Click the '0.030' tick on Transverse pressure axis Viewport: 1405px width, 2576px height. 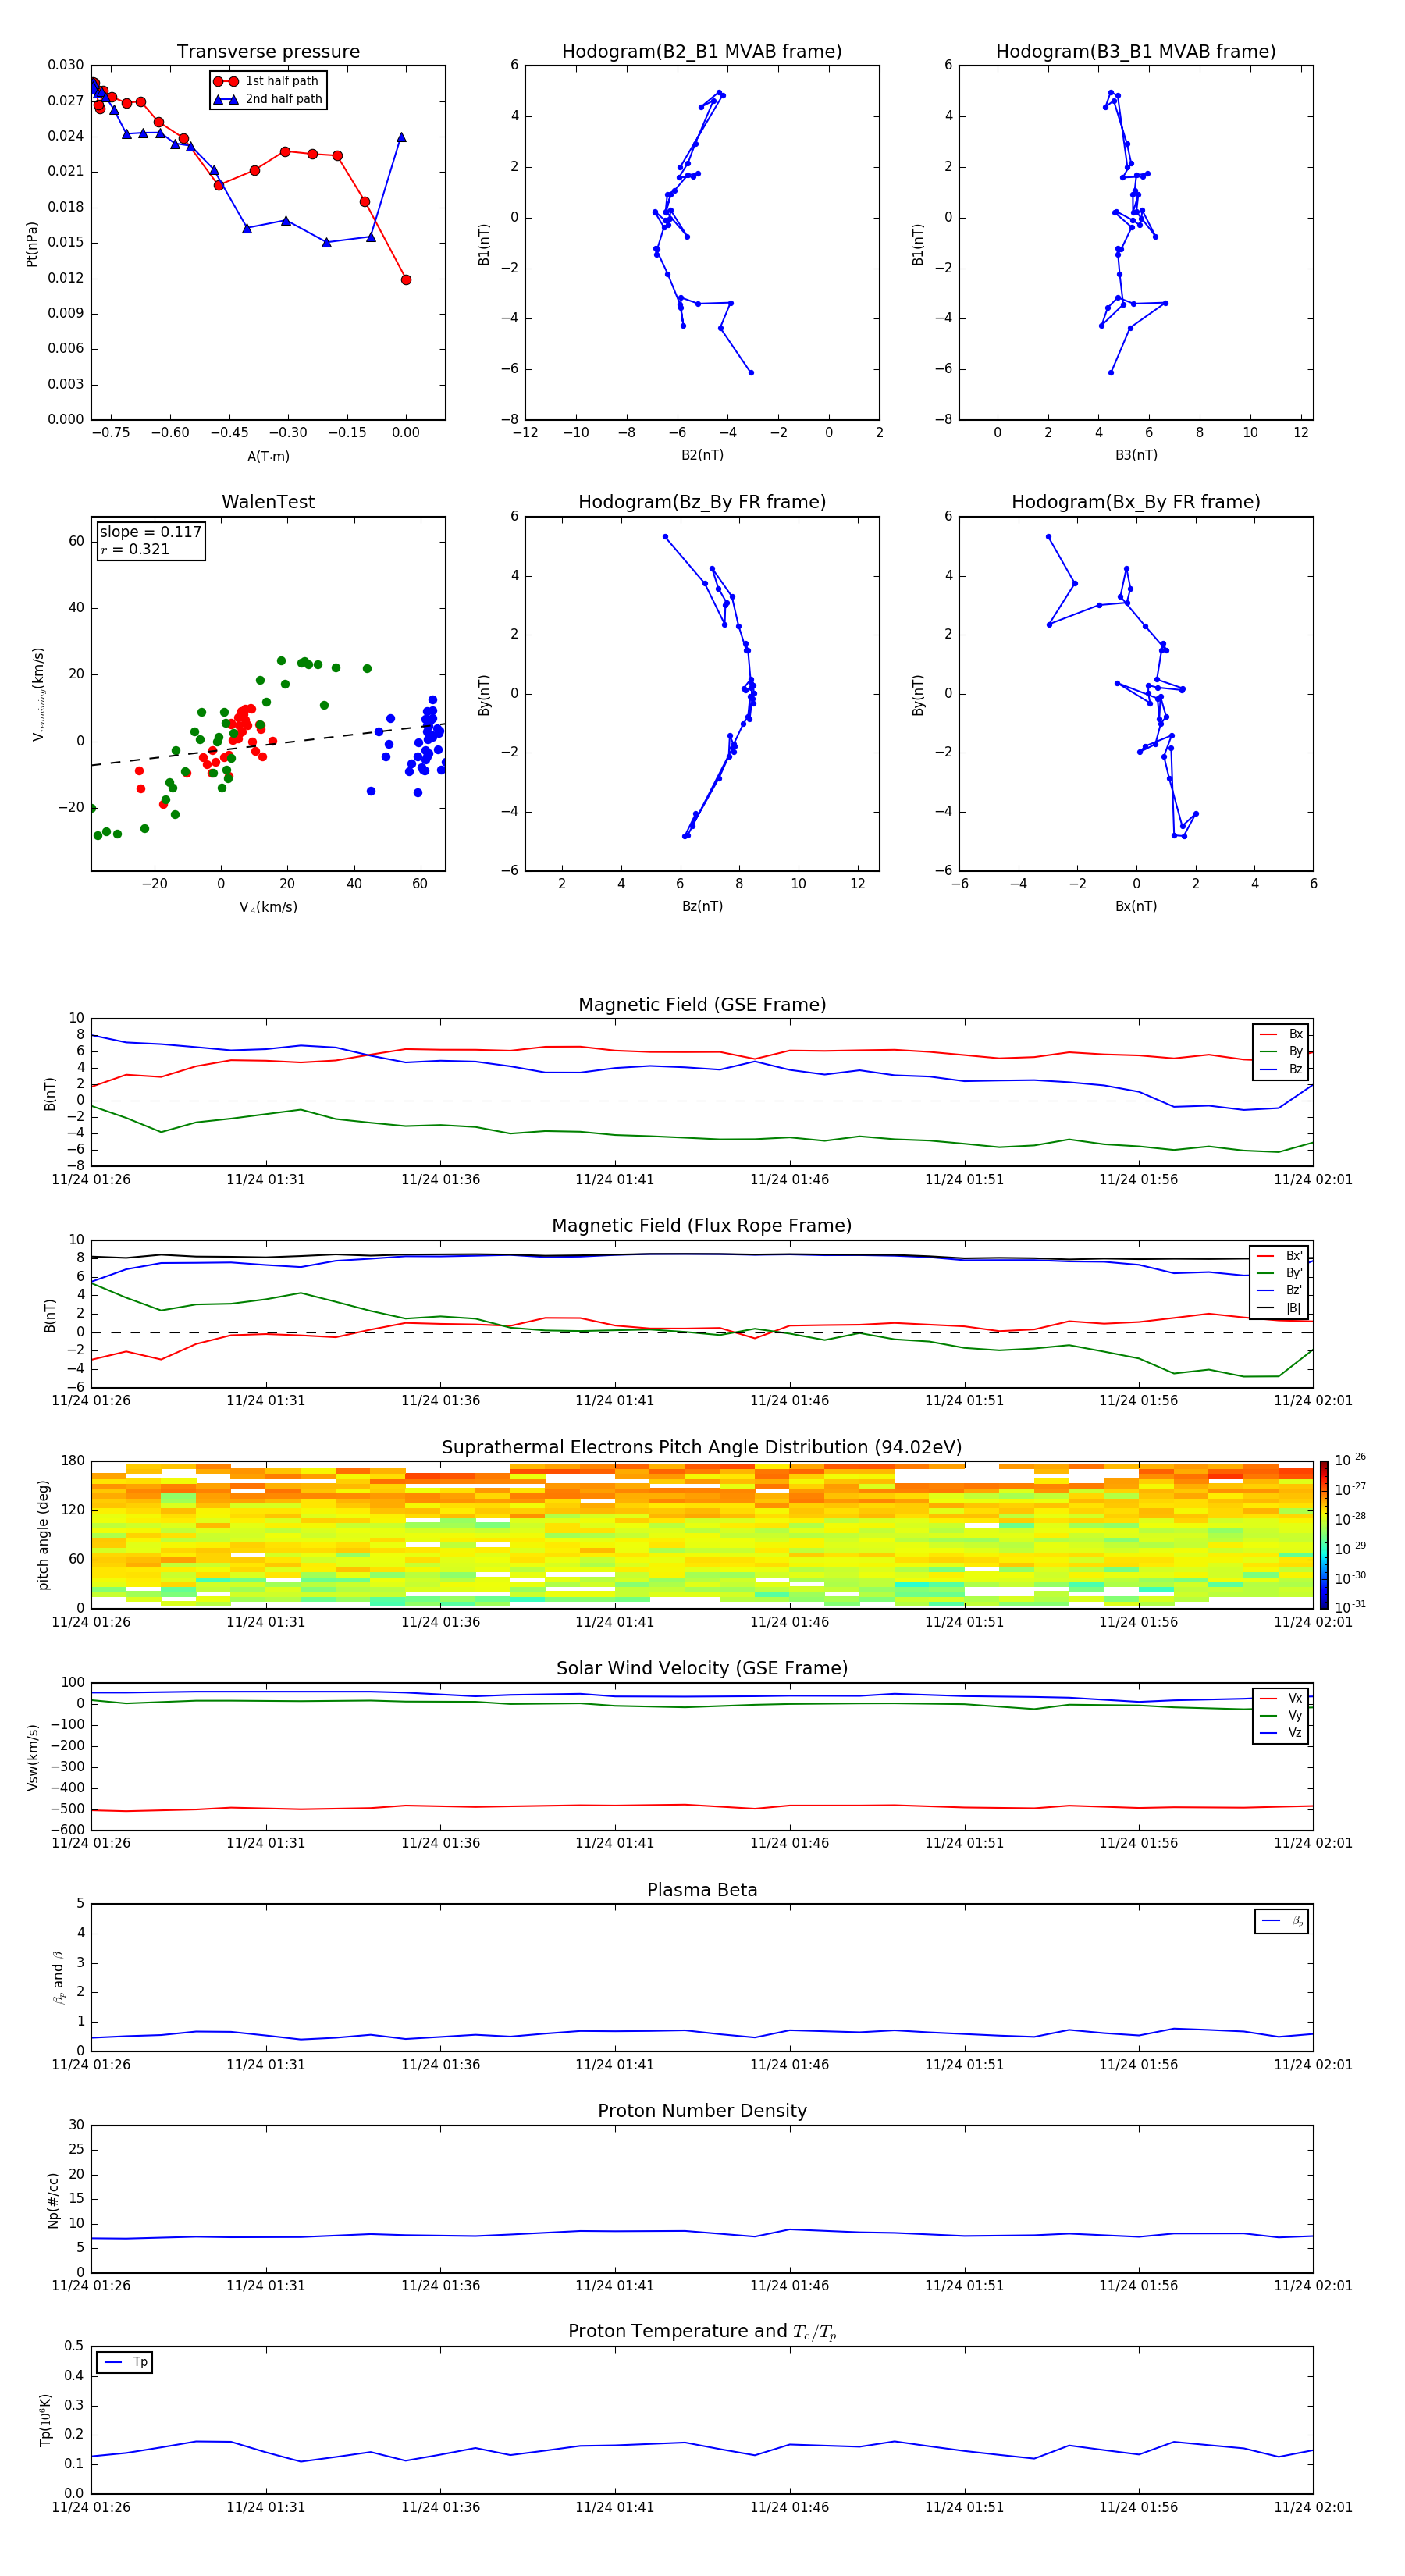tap(66, 66)
